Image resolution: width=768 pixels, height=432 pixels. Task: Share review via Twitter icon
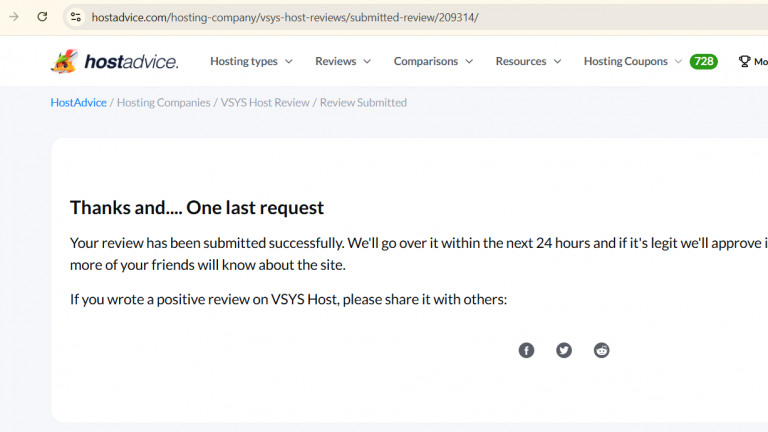point(564,350)
